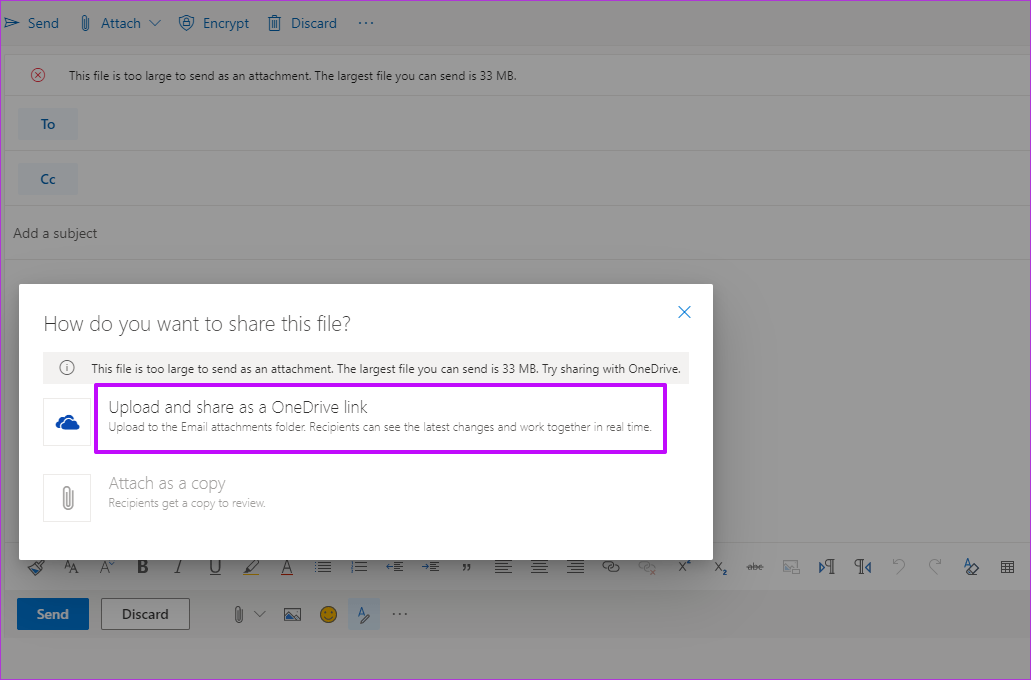The width and height of the screenshot is (1031, 680).
Task: Click the Encrypt shield option
Action: click(214, 23)
